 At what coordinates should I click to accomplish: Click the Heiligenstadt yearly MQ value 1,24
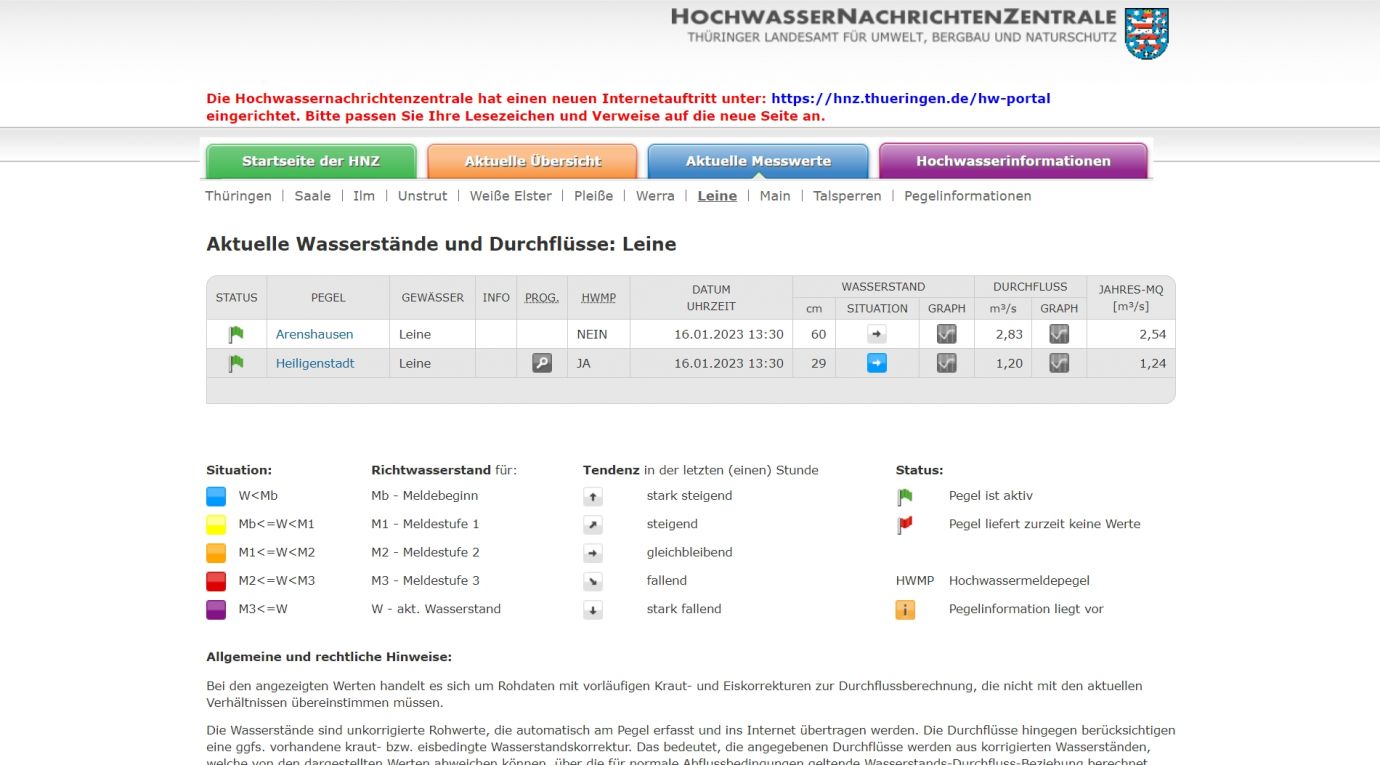pos(1152,363)
